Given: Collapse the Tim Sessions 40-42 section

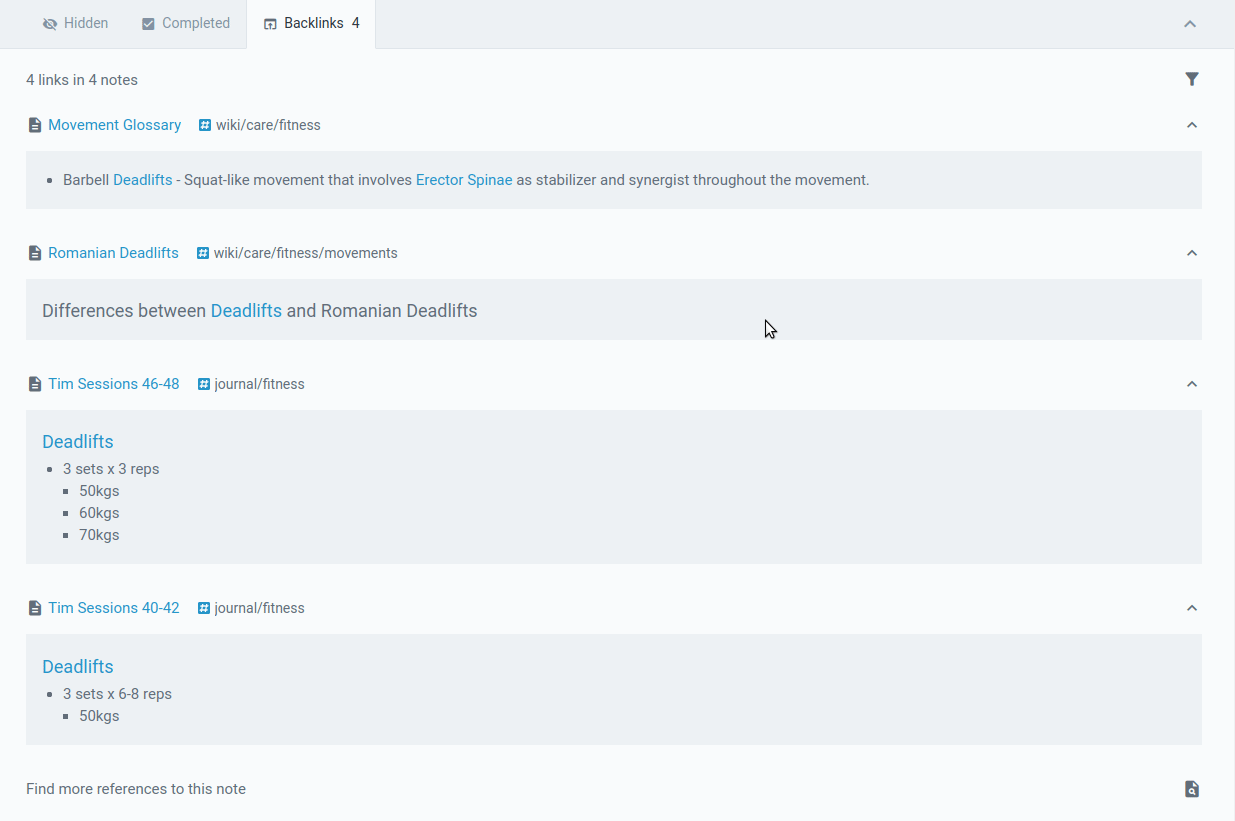Looking at the screenshot, I should 1191,608.
